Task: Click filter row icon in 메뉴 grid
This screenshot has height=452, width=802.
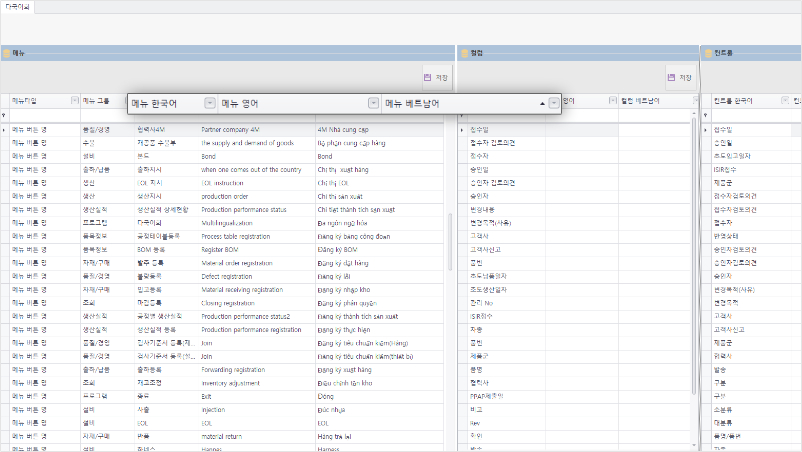Action: 4,116
